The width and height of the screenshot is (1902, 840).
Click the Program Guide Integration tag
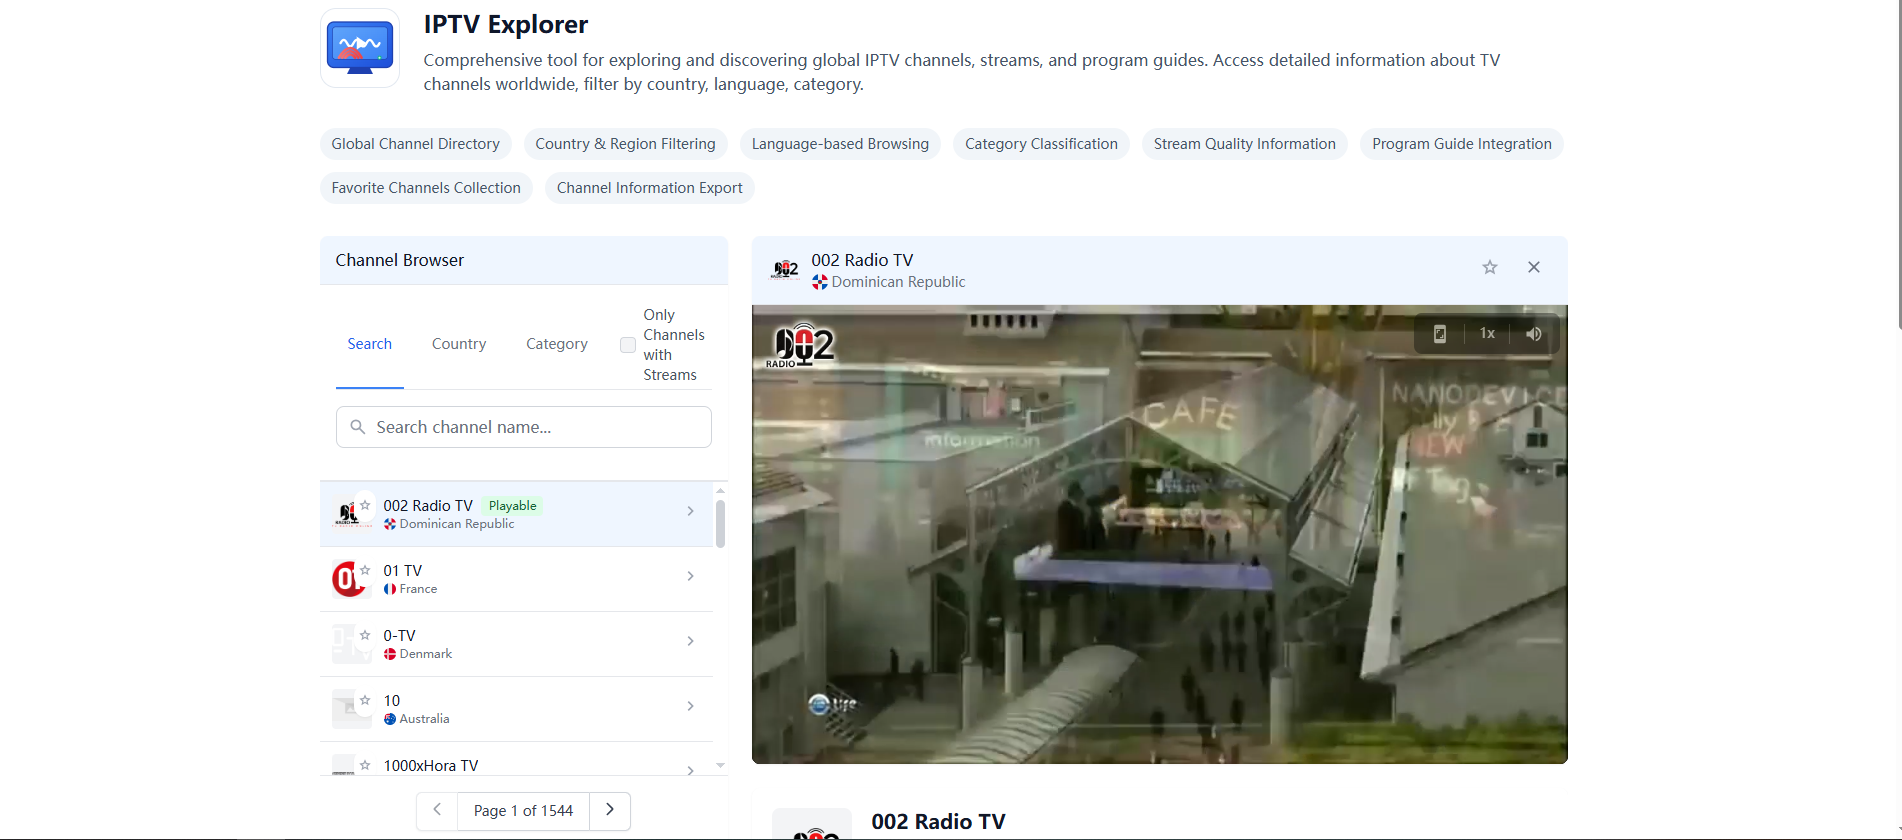[x=1462, y=144]
